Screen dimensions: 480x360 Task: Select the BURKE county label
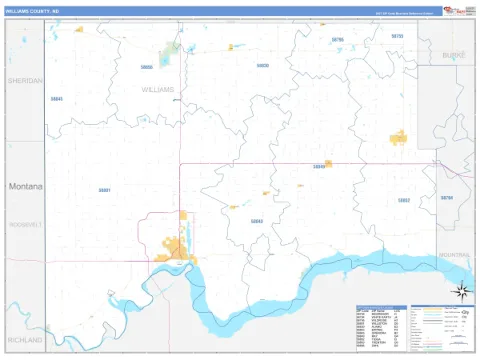tap(454, 55)
